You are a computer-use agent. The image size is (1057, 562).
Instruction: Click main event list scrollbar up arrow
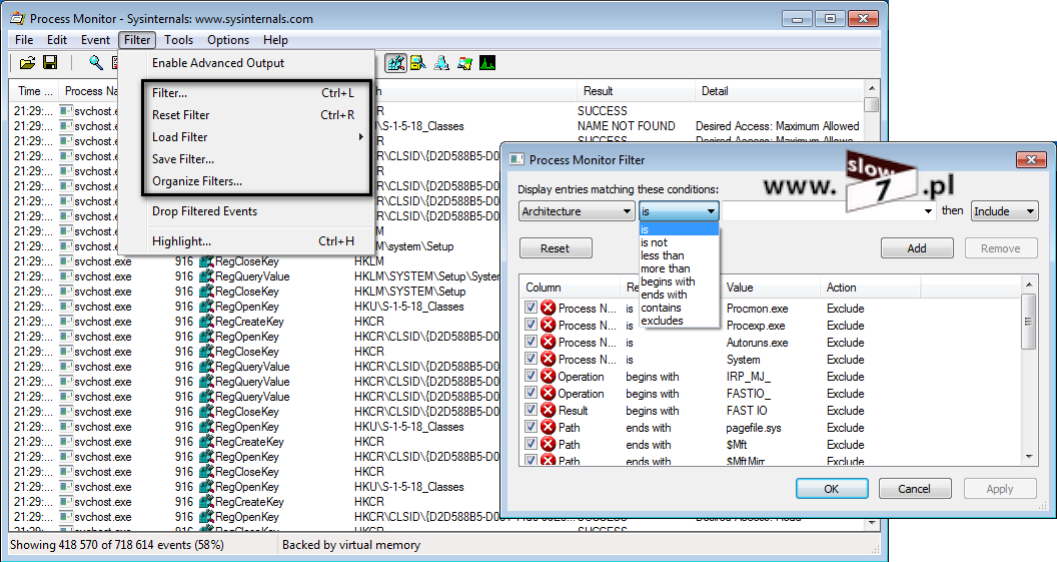pyautogui.click(x=872, y=88)
